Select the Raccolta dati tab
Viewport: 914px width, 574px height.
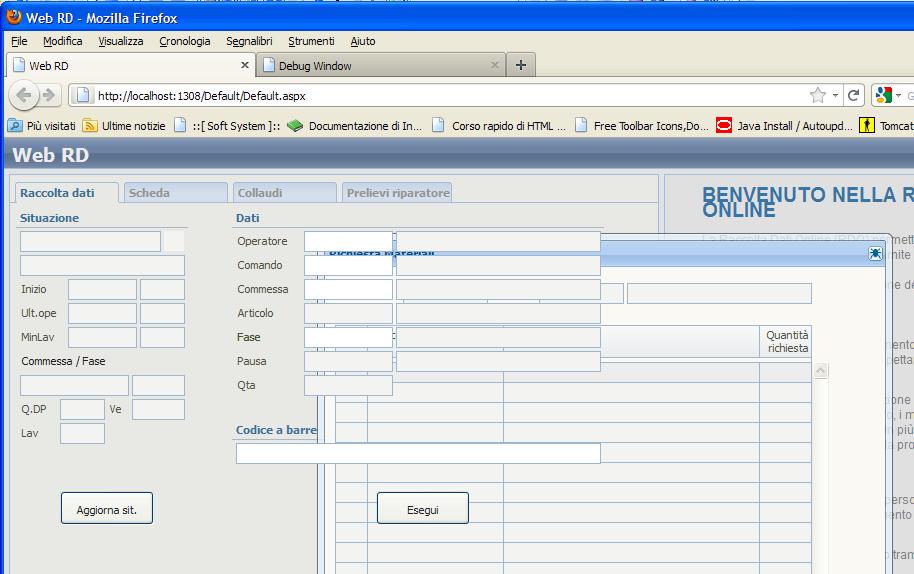click(66, 193)
